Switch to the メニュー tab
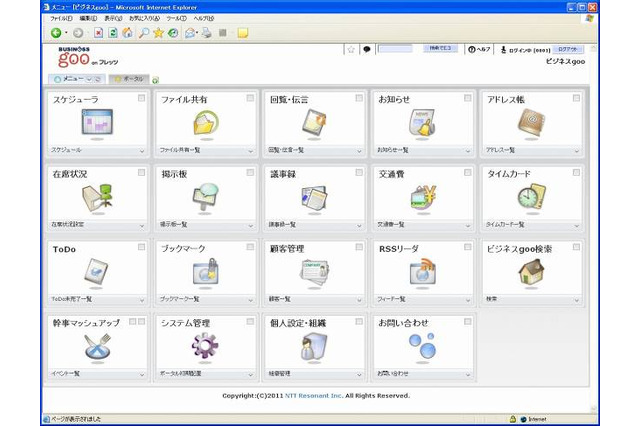Screen dimensions: 640x426 77,79
